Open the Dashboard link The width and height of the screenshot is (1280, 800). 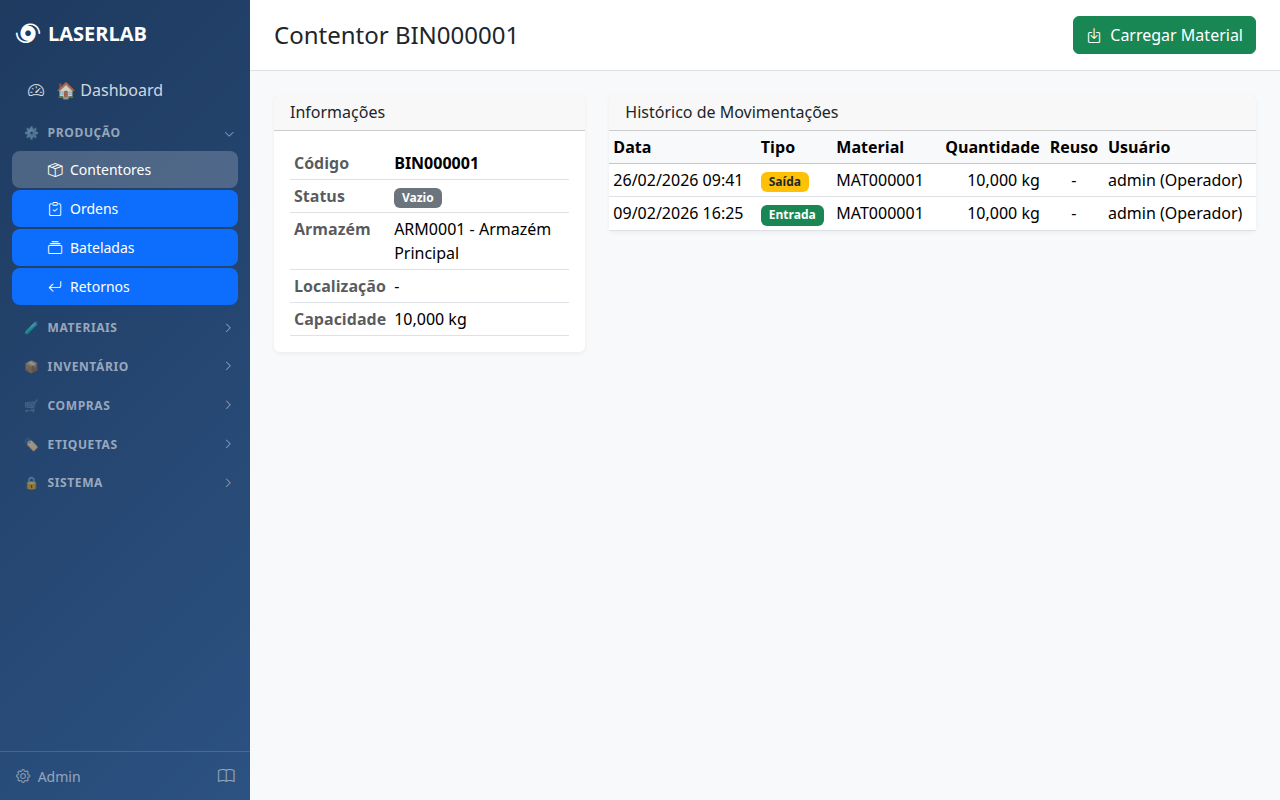[x=121, y=90]
